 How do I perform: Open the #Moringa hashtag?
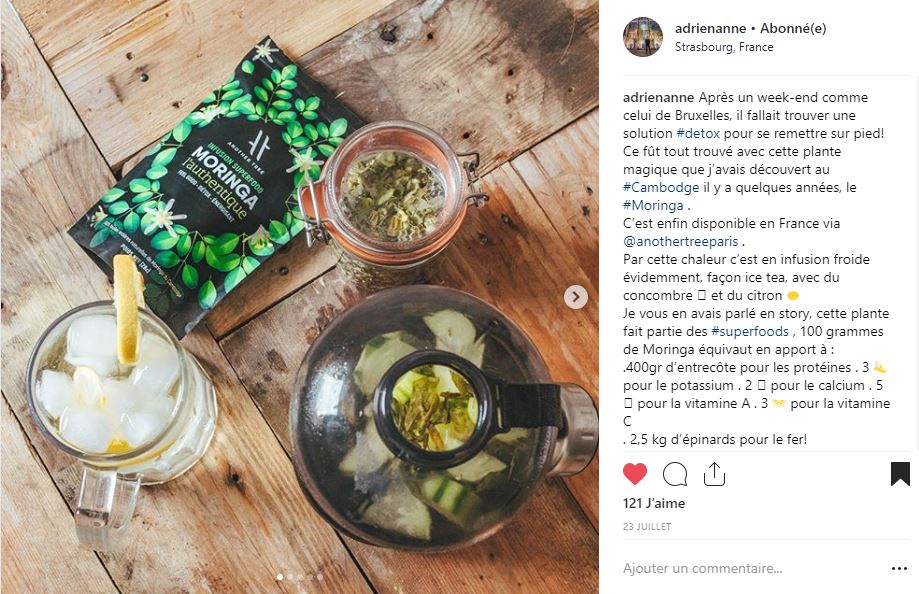click(653, 205)
